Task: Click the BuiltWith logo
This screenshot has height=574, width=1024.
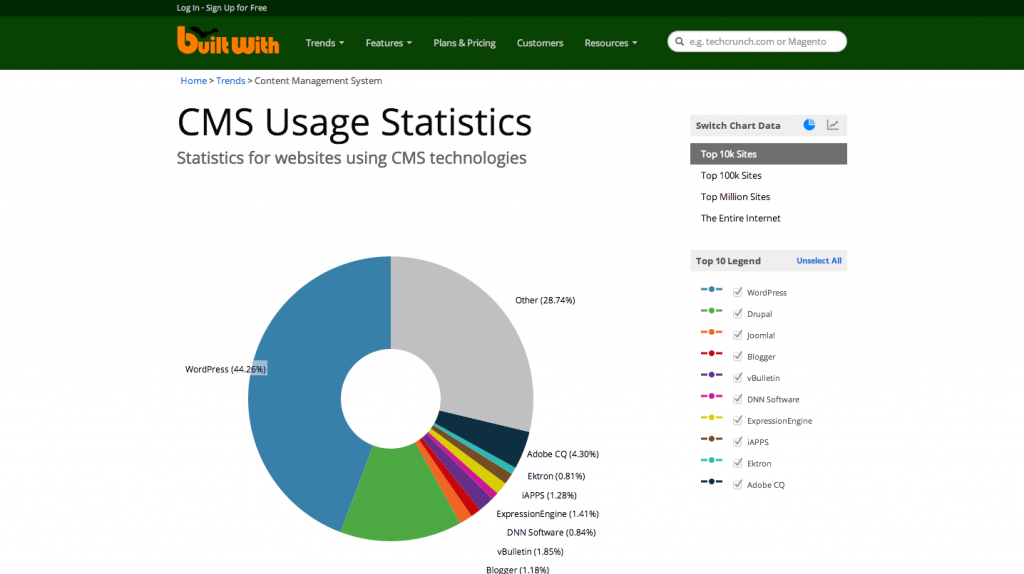Action: click(x=228, y=40)
